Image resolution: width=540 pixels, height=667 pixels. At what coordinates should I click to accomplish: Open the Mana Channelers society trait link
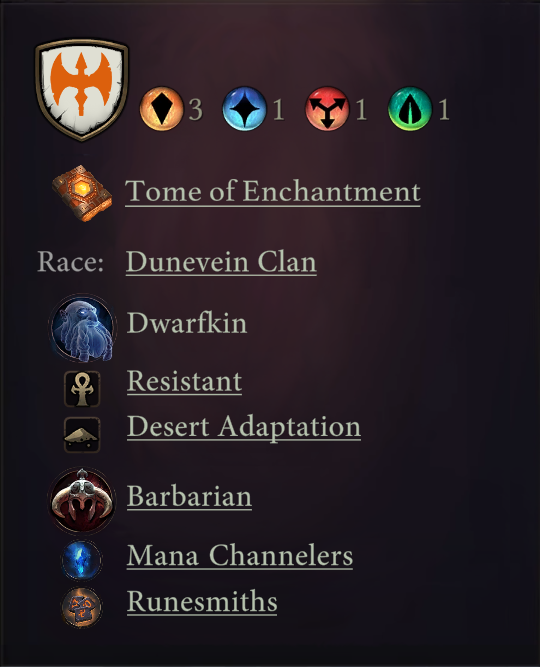tap(240, 555)
